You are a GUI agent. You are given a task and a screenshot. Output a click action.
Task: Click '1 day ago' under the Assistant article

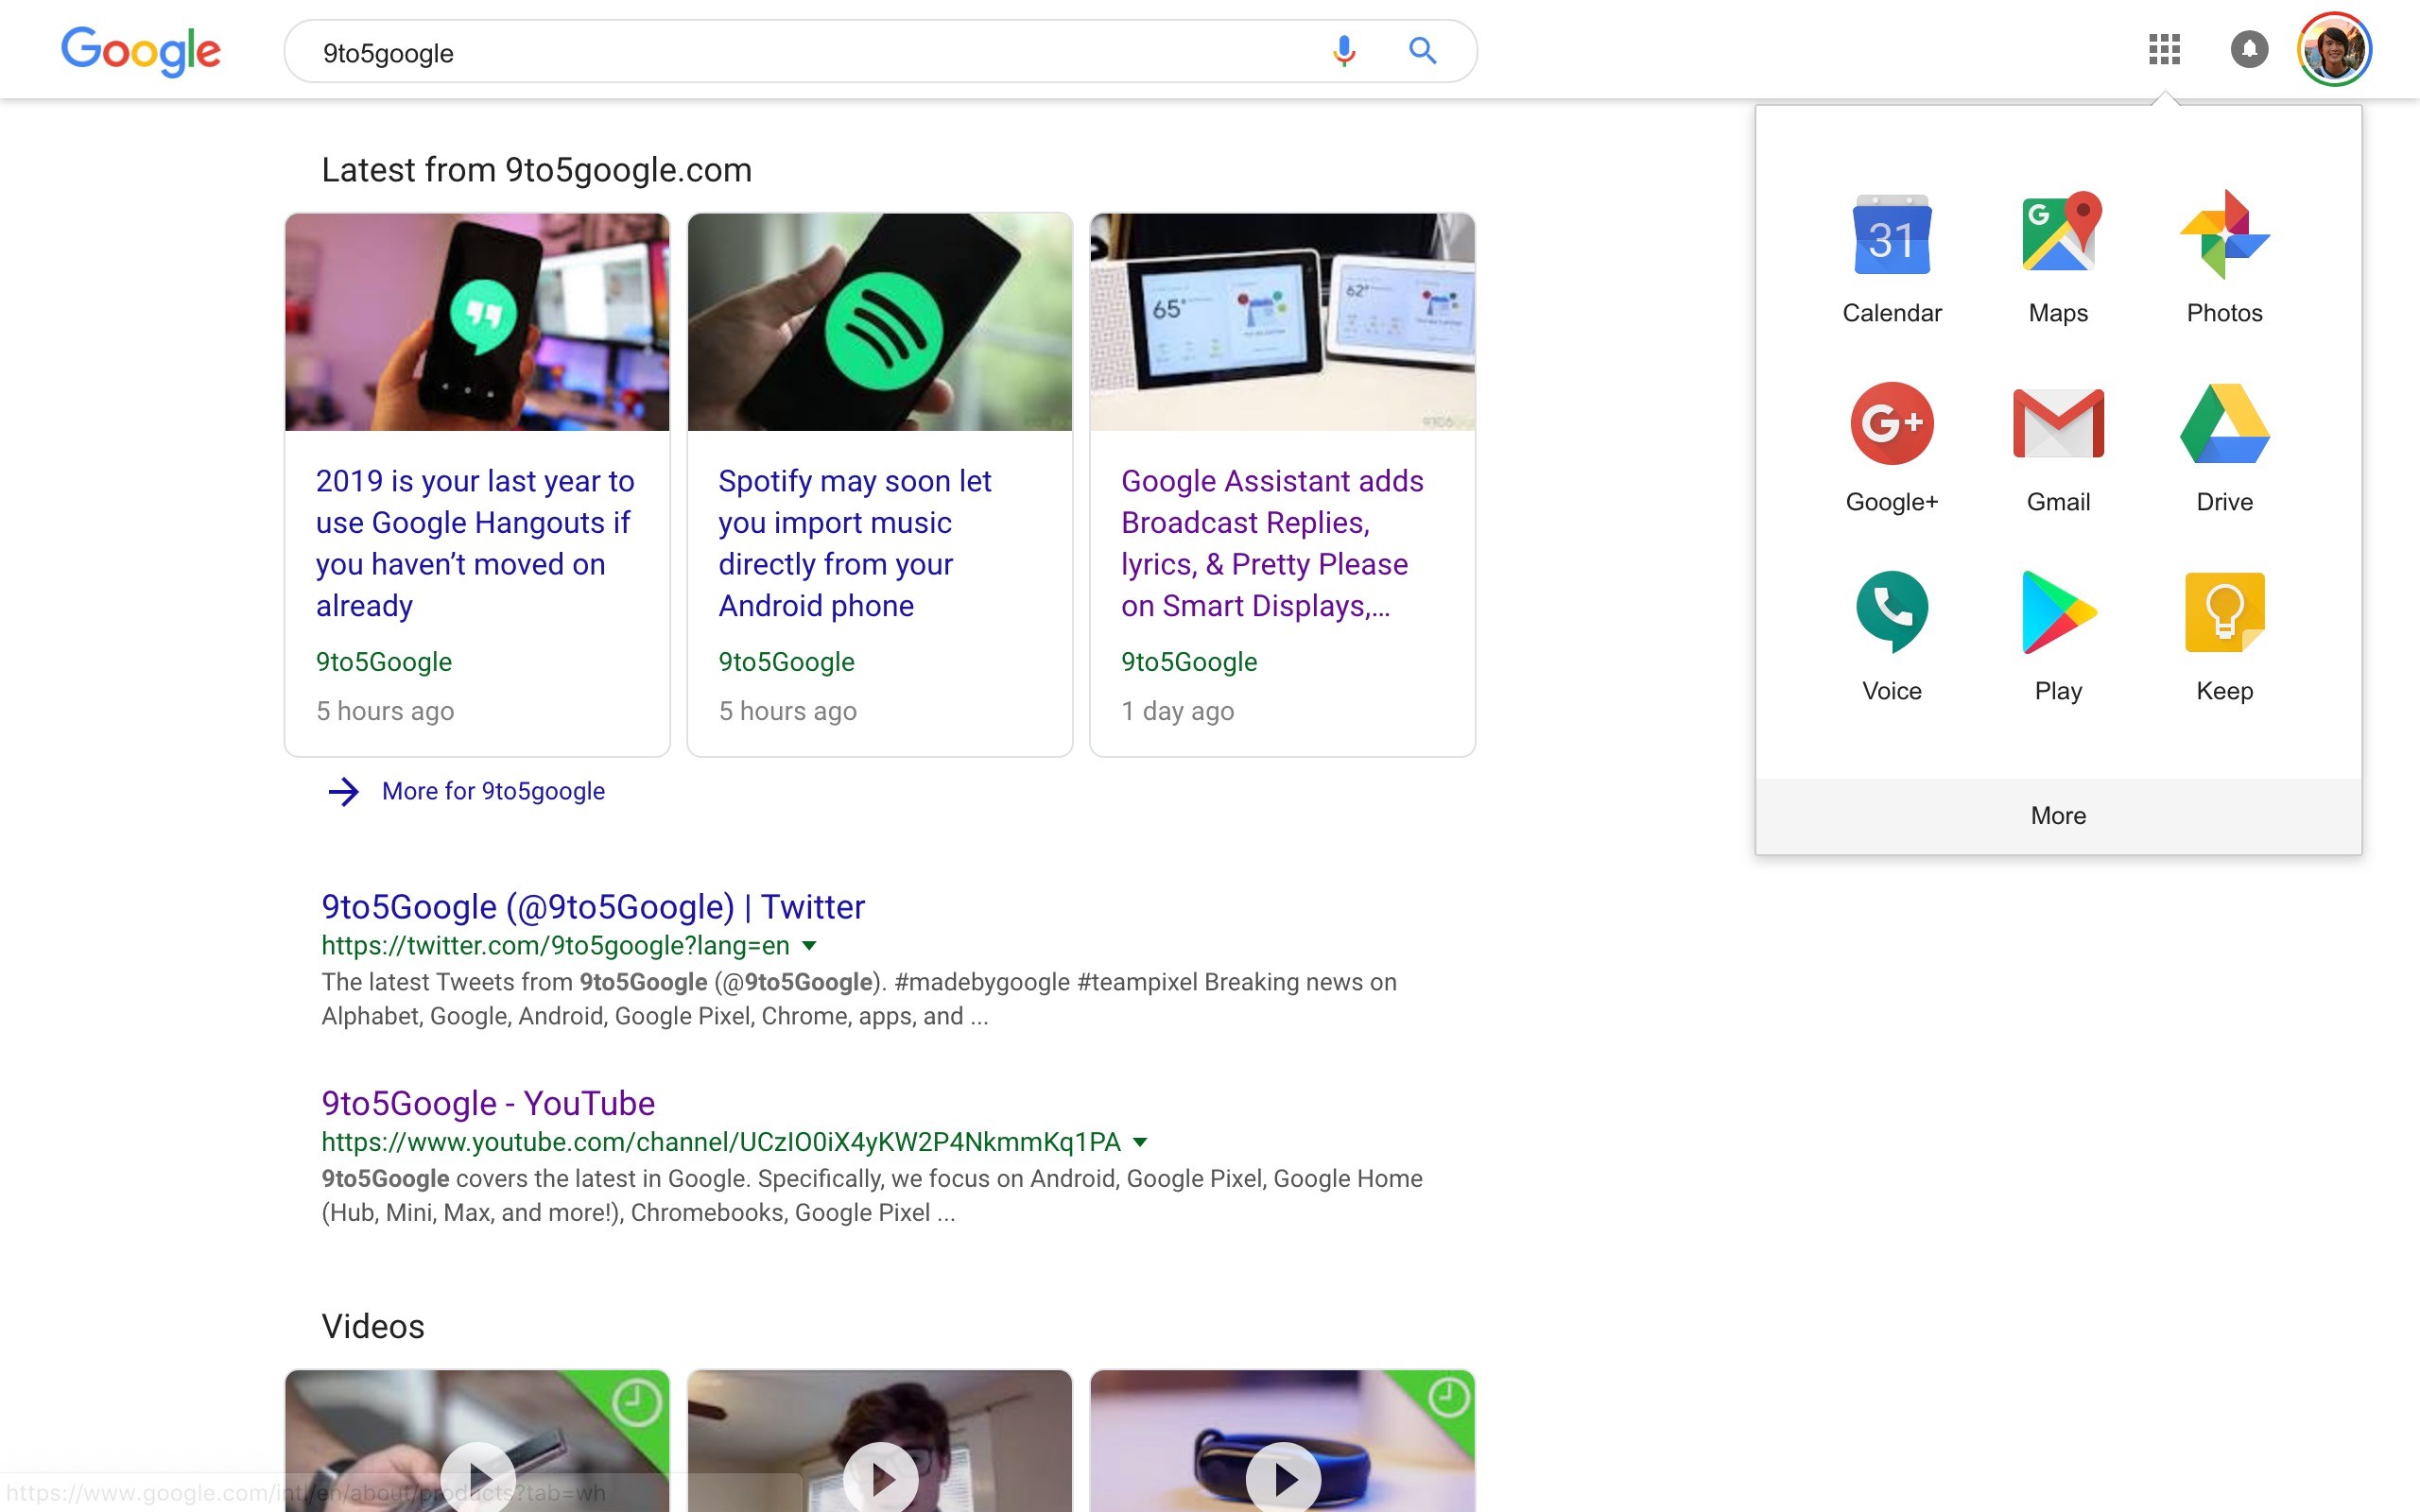[1177, 711]
